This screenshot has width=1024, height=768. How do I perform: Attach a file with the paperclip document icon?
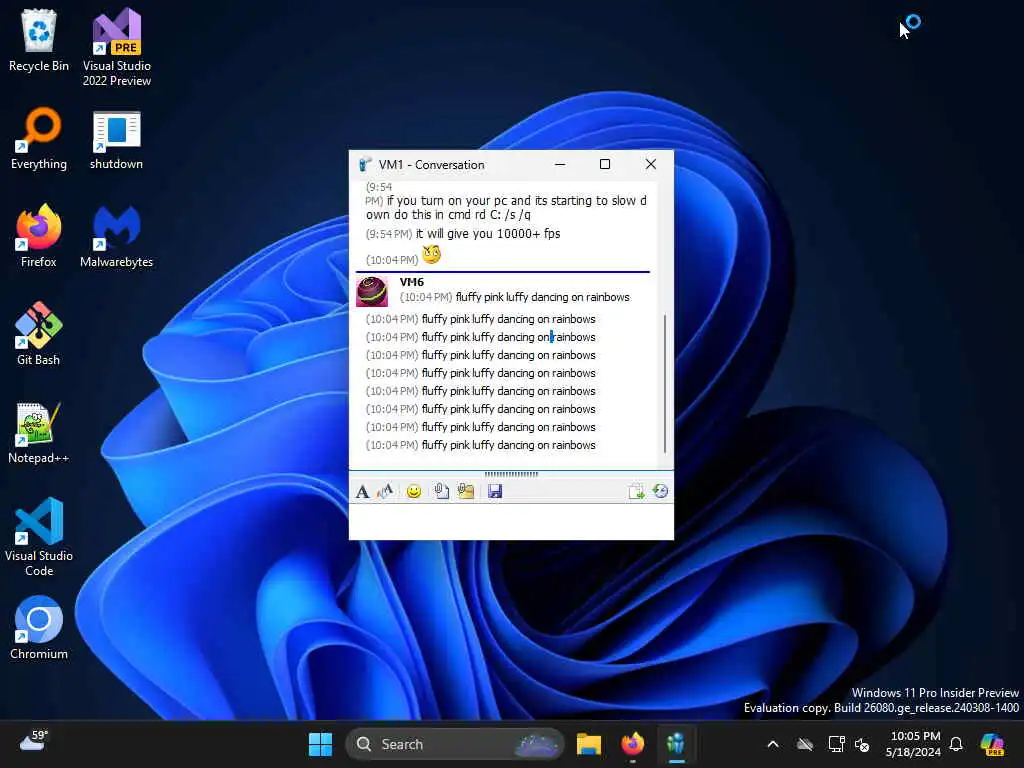pyautogui.click(x=441, y=491)
